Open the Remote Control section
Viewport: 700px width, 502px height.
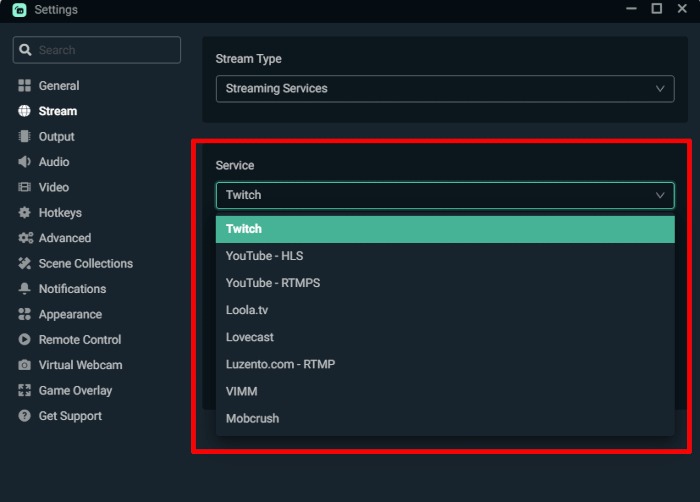tap(80, 340)
